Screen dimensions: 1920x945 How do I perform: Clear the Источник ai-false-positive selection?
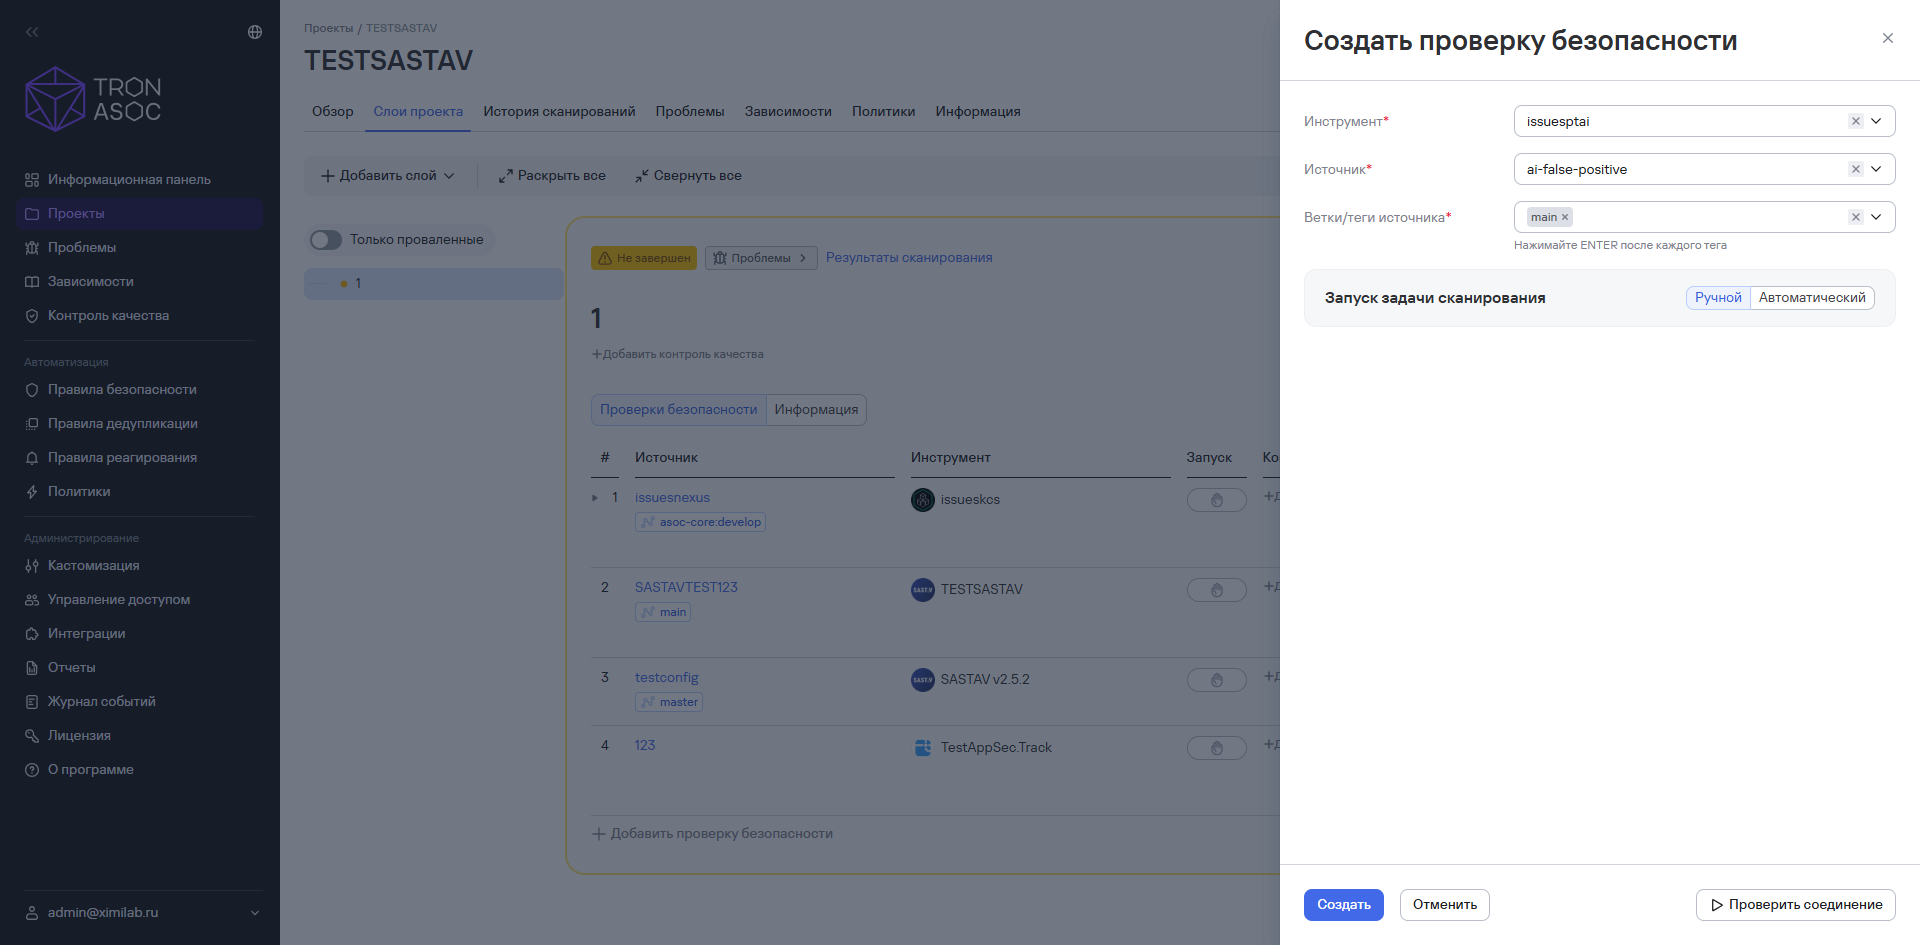coord(1856,169)
